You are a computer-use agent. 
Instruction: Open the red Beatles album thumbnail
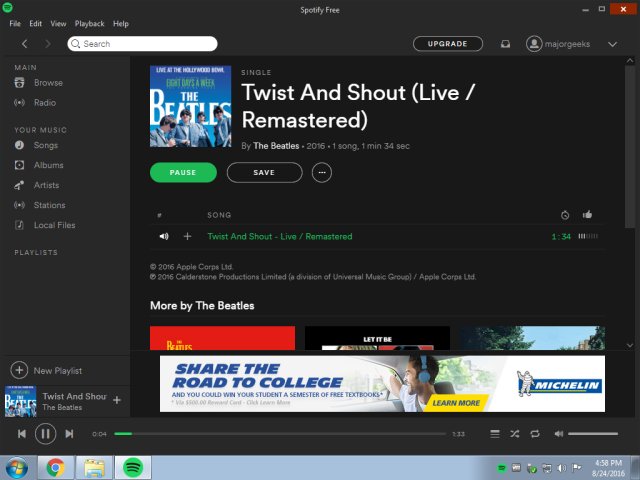[x=222, y=338]
